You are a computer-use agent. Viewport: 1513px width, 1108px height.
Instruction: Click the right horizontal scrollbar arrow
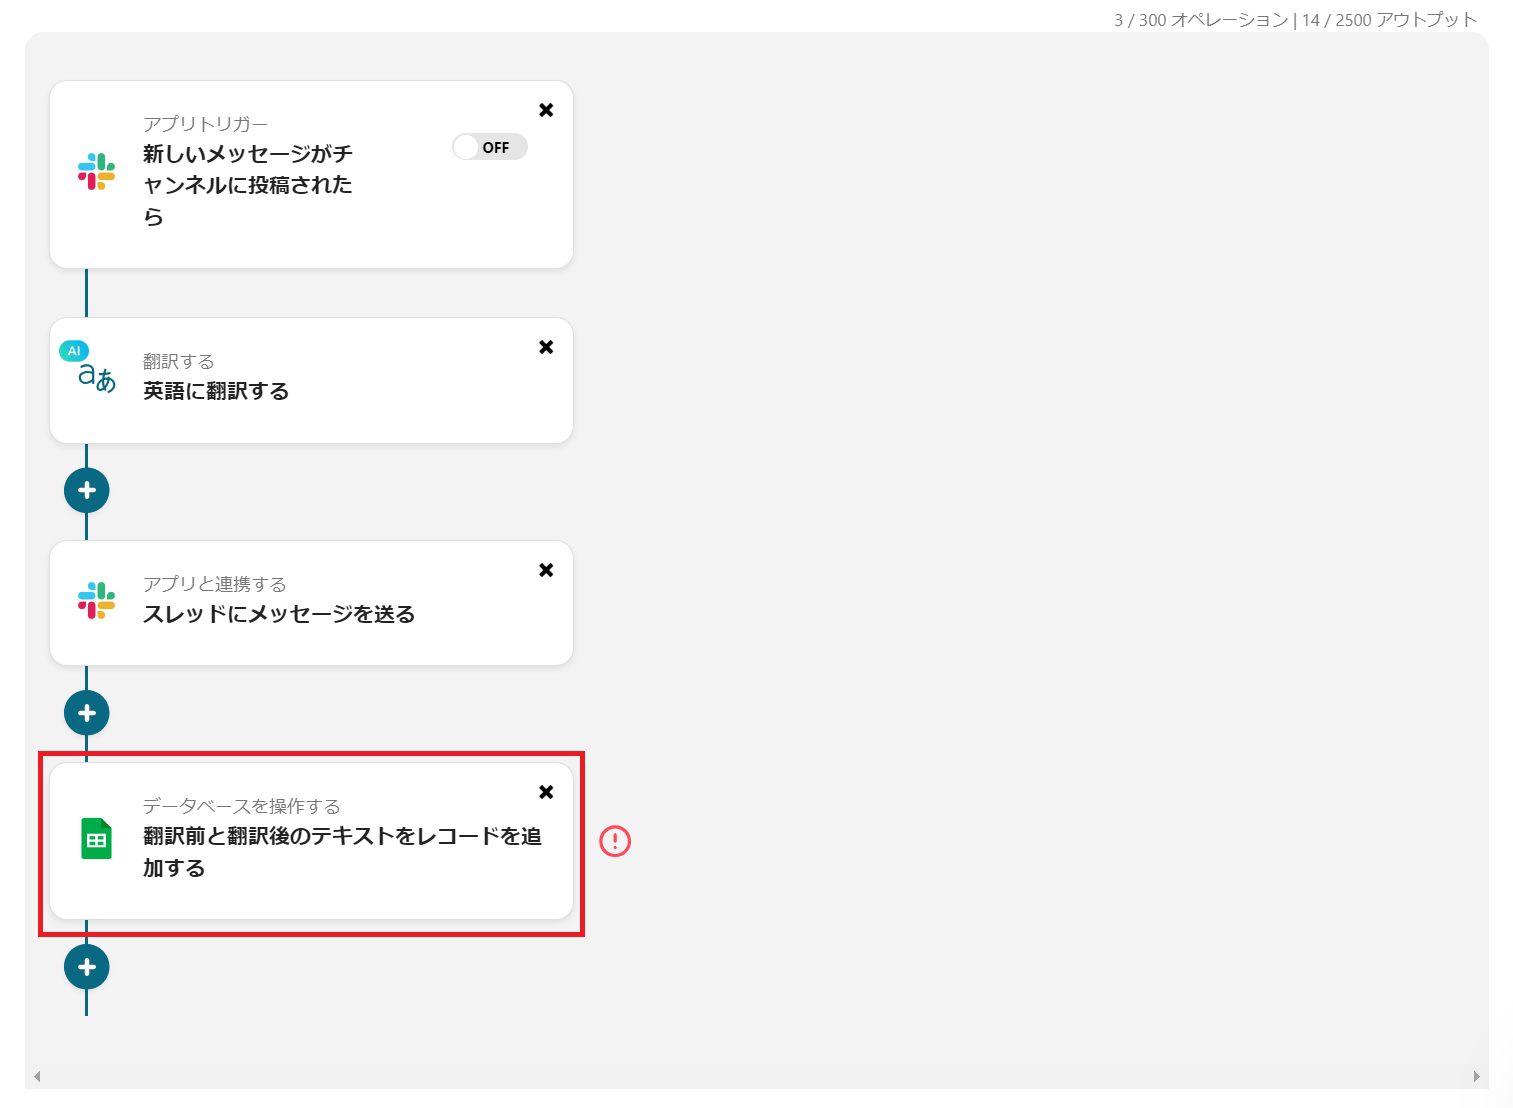click(x=1478, y=1076)
